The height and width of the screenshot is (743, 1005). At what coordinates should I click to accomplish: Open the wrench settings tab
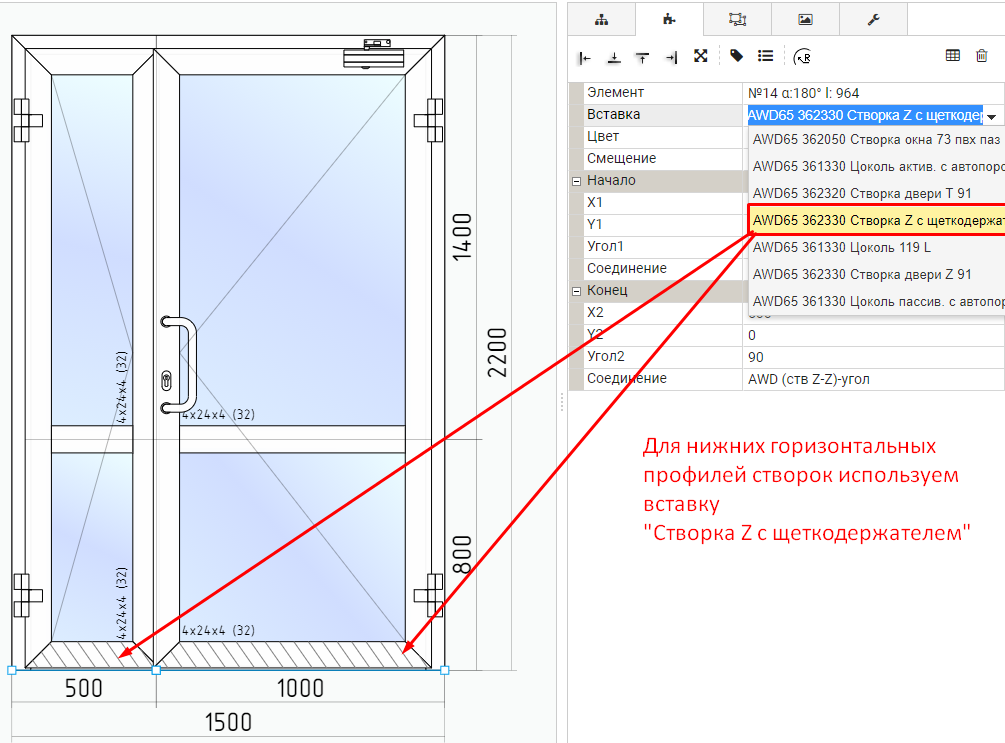(874, 20)
